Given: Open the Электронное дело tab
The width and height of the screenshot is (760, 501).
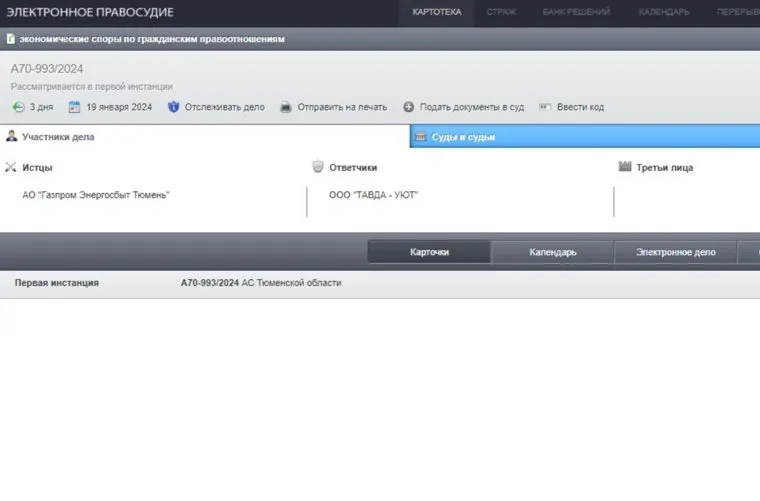Looking at the screenshot, I should click(675, 252).
